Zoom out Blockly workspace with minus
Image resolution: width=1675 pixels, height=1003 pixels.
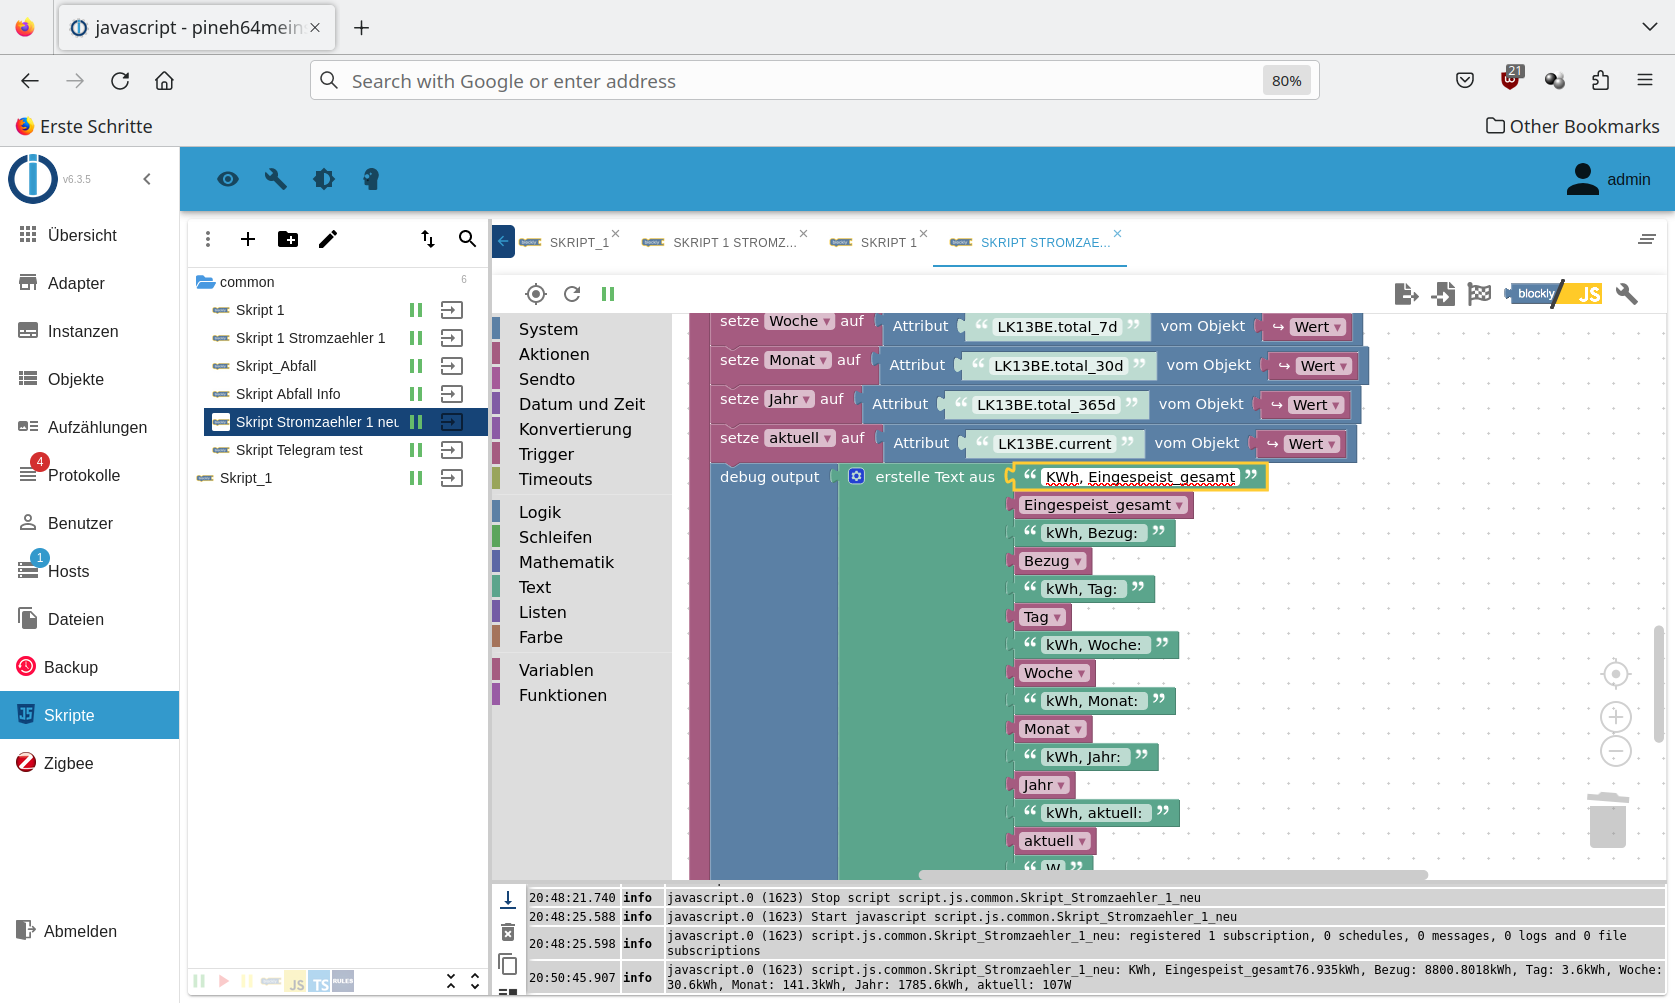coord(1616,751)
